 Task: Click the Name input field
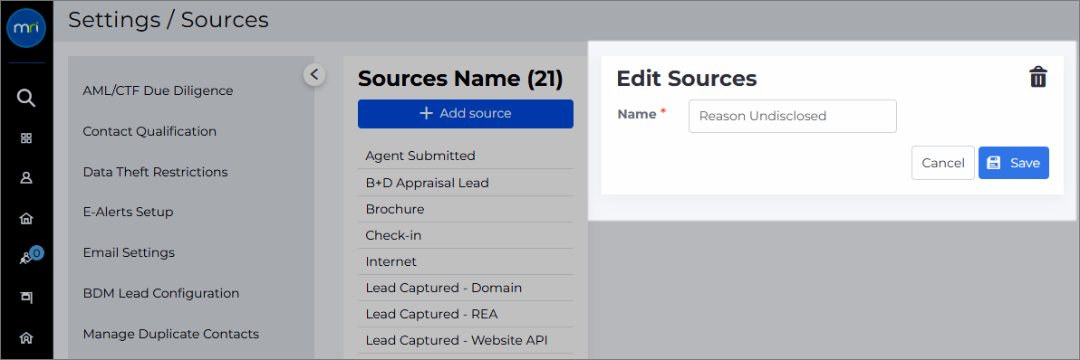(x=792, y=116)
